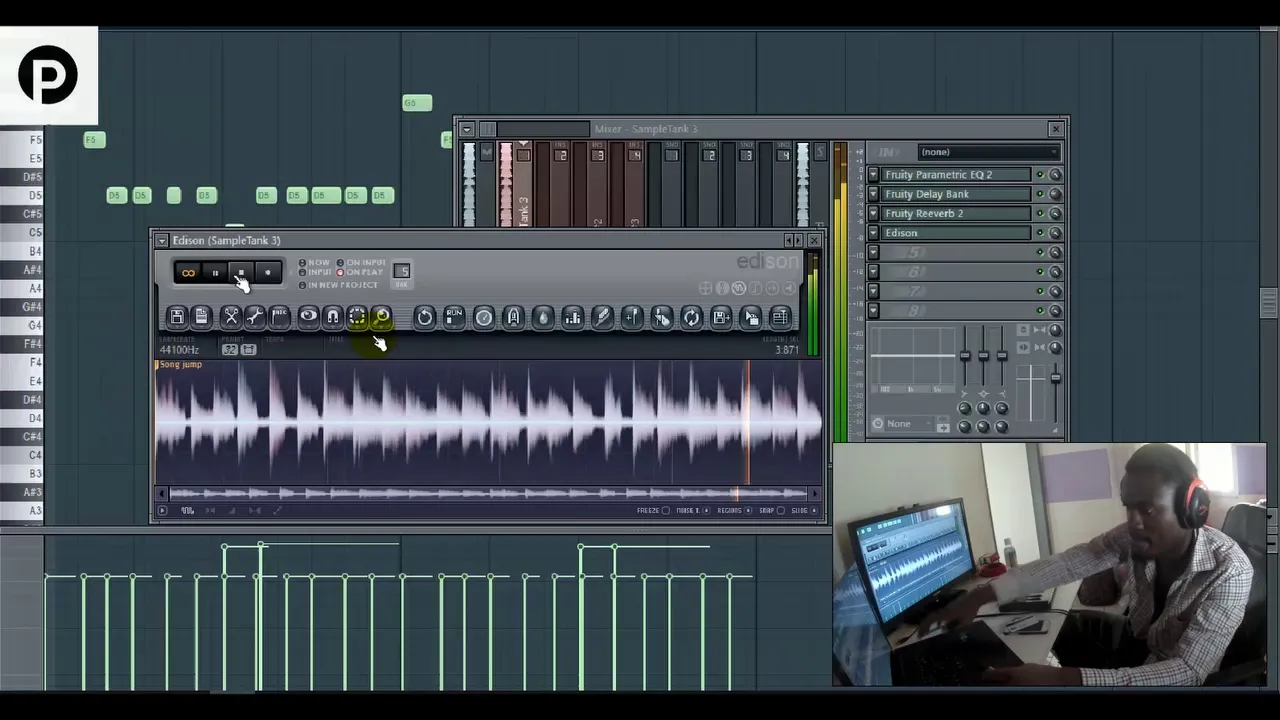This screenshot has height=720, width=1280.
Task: Click the RUN script icon in Edison
Action: pos(454,317)
